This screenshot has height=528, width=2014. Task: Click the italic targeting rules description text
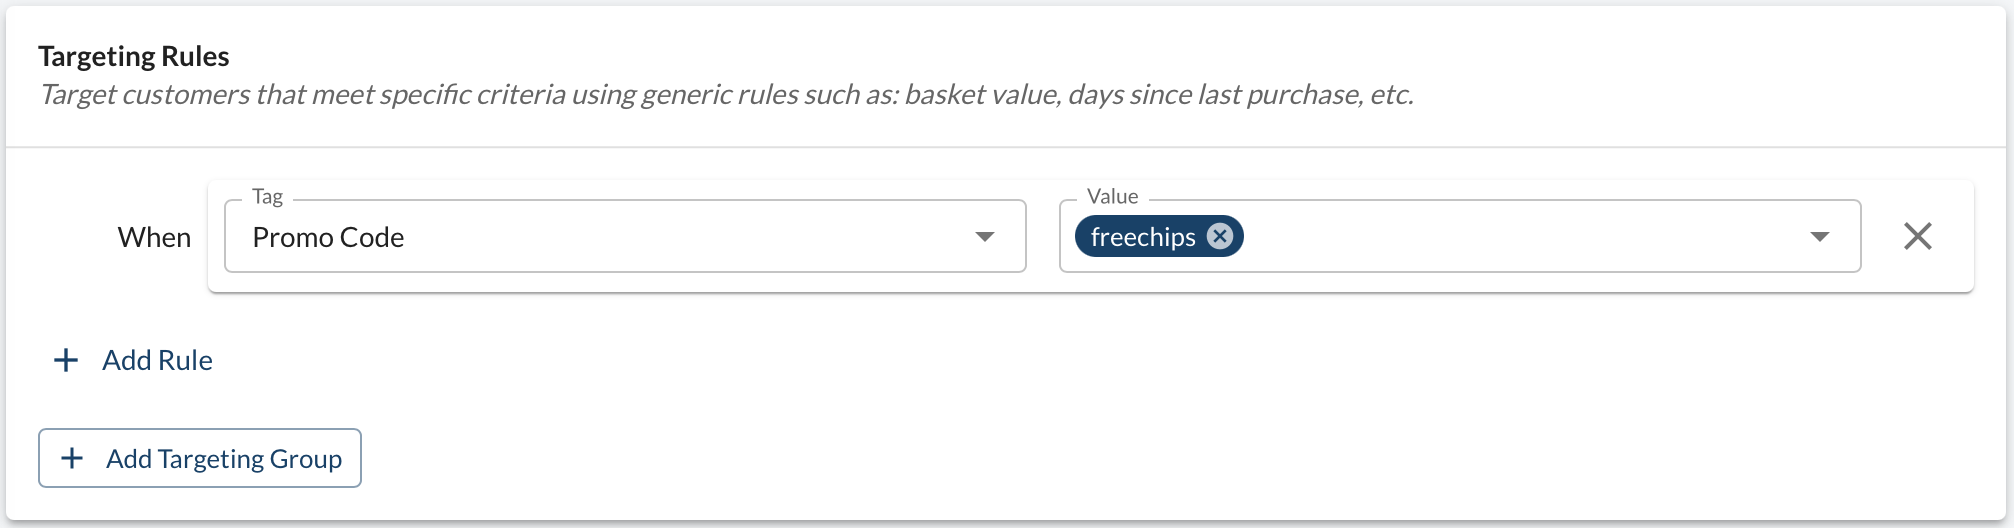(726, 94)
